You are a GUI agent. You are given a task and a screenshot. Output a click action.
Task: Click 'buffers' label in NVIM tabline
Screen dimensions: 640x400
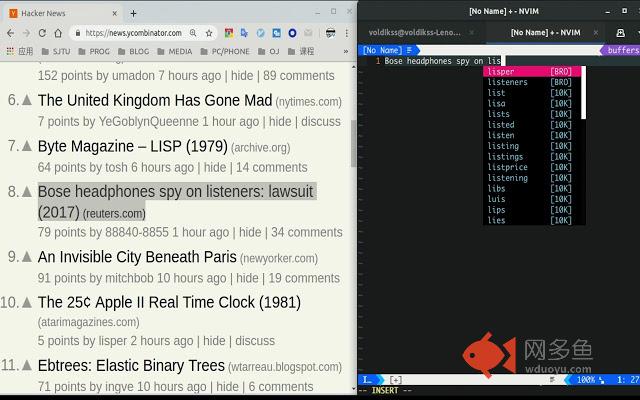coord(623,50)
